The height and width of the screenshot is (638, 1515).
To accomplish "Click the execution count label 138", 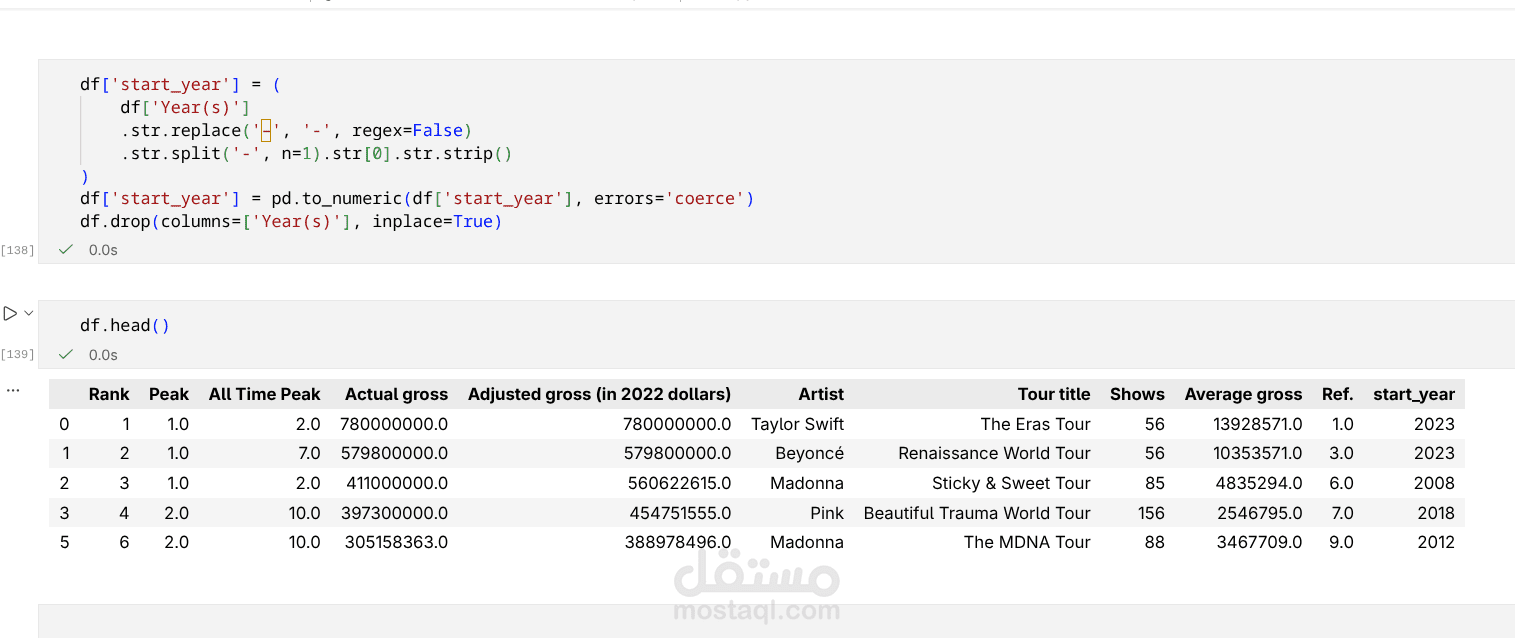I will 18,250.
